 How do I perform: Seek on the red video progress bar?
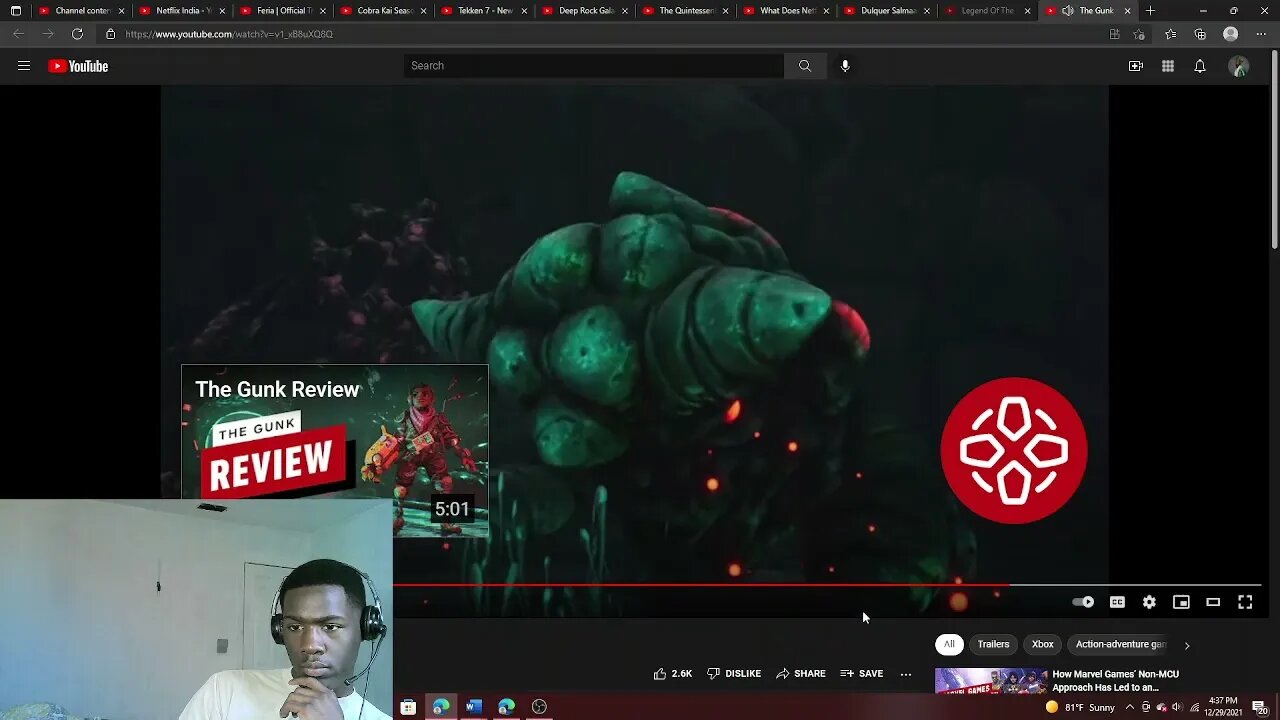pos(826,585)
